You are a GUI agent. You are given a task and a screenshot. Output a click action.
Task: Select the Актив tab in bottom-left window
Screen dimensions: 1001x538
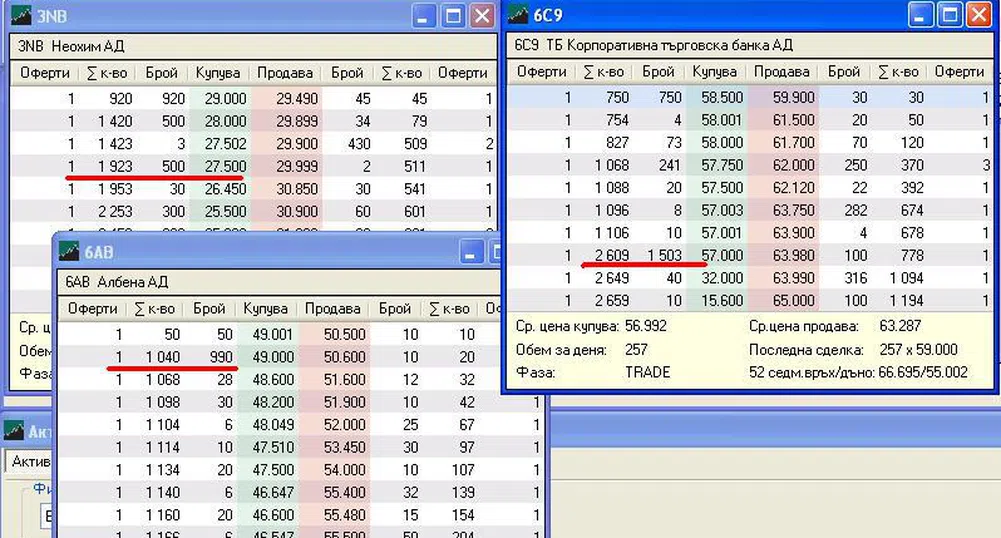pyautogui.click(x=28, y=461)
